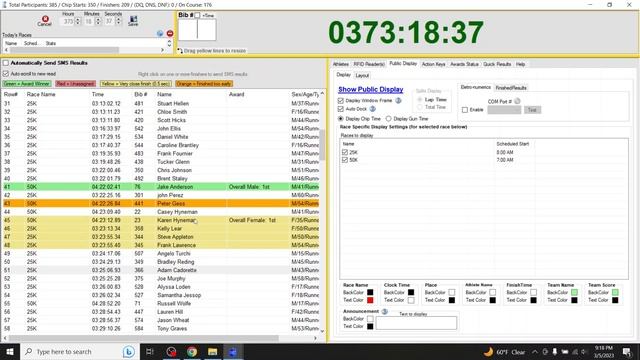Open the Help tab
Screen dimensions: 640x360
(520, 64)
